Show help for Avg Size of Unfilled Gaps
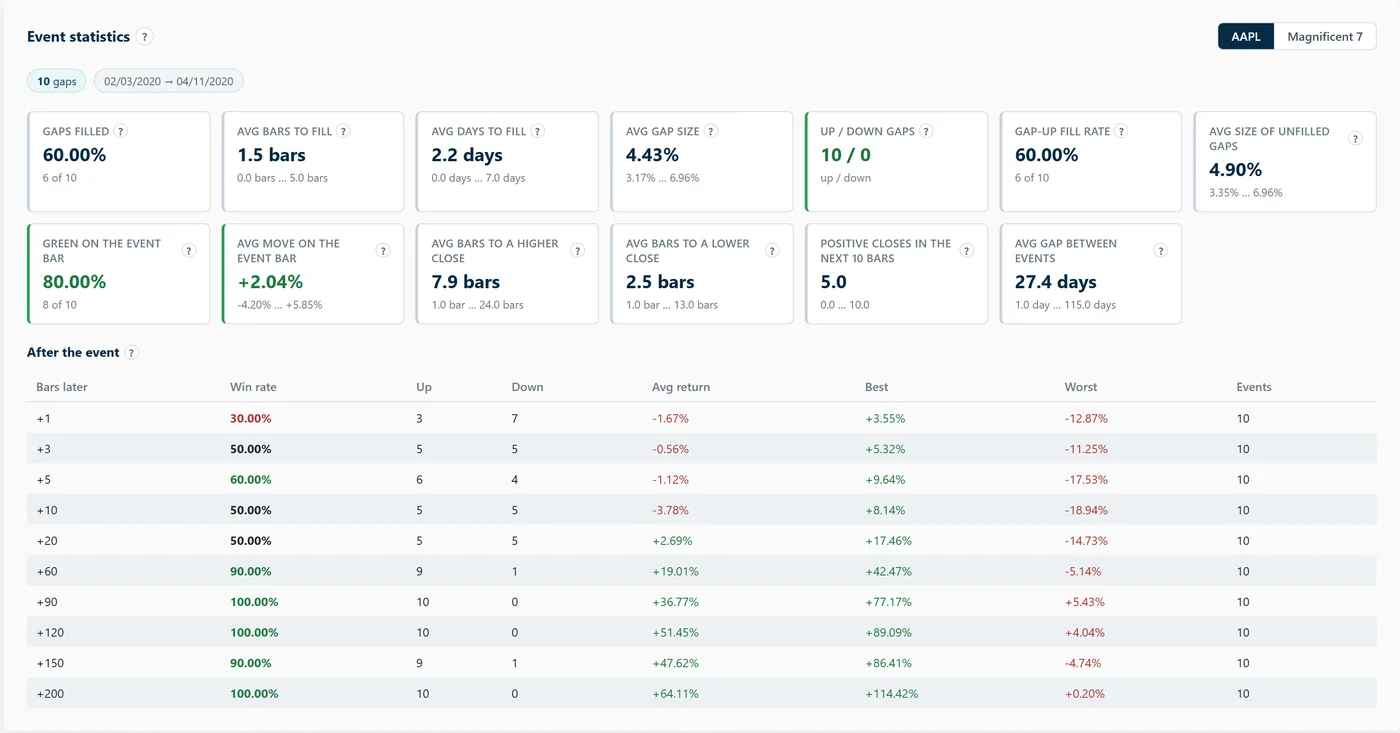This screenshot has width=1400, height=733. point(1355,138)
